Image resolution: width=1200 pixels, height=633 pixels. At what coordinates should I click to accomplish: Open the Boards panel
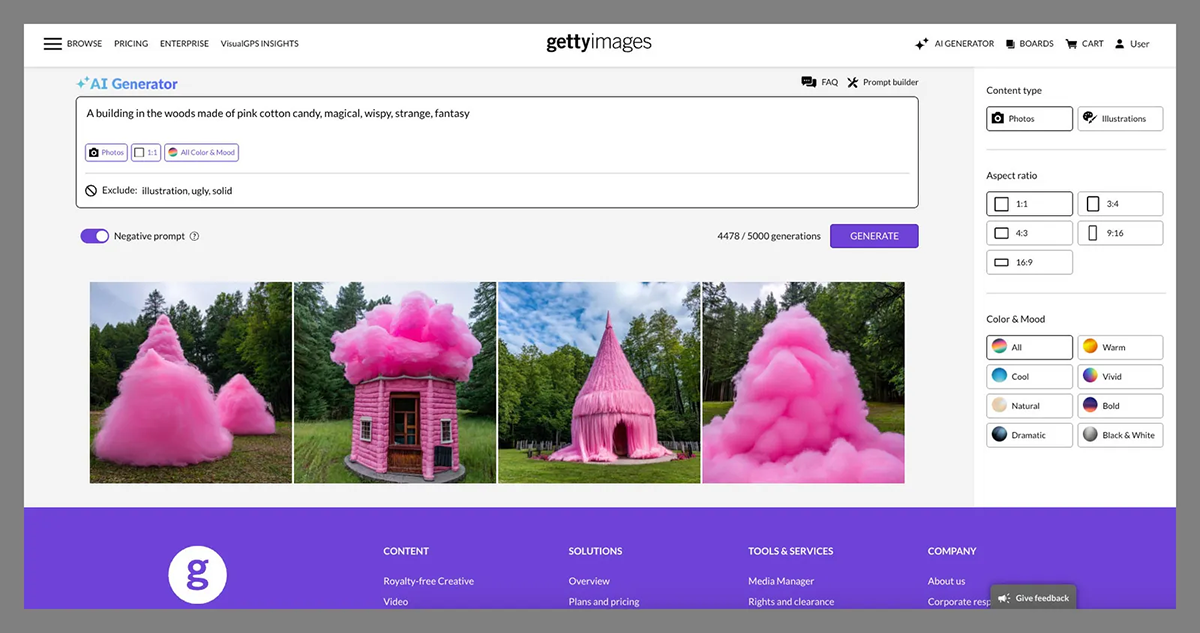[x=1029, y=43]
